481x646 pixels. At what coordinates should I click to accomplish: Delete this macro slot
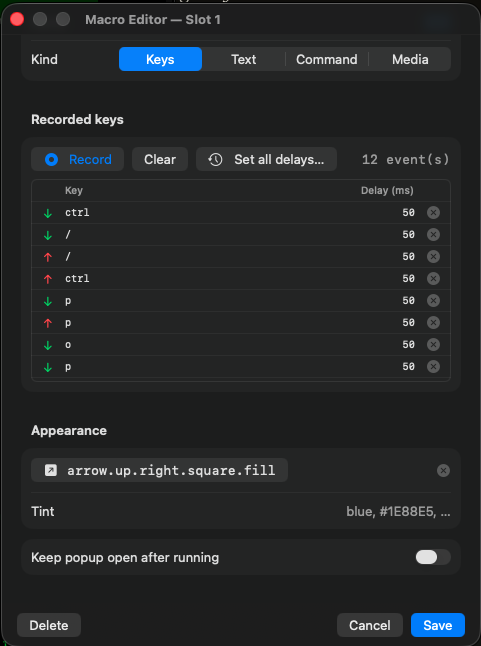(x=49, y=625)
